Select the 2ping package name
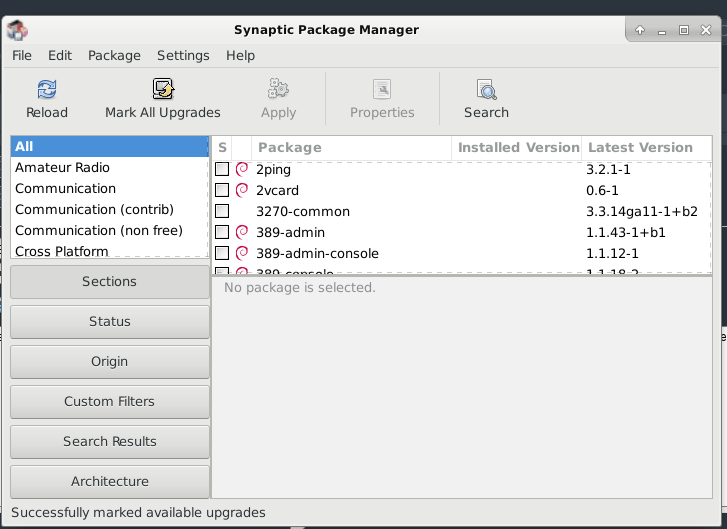727x529 pixels. (x=273, y=170)
